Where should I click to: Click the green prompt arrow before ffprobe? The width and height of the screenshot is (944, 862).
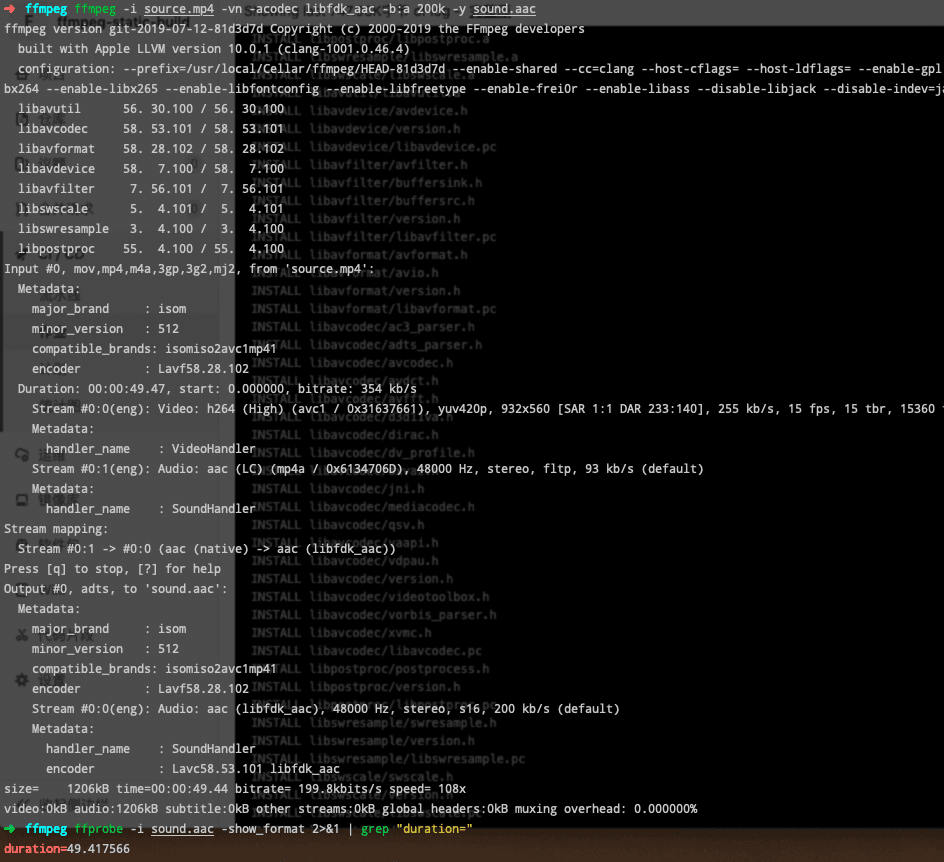click(x=9, y=829)
